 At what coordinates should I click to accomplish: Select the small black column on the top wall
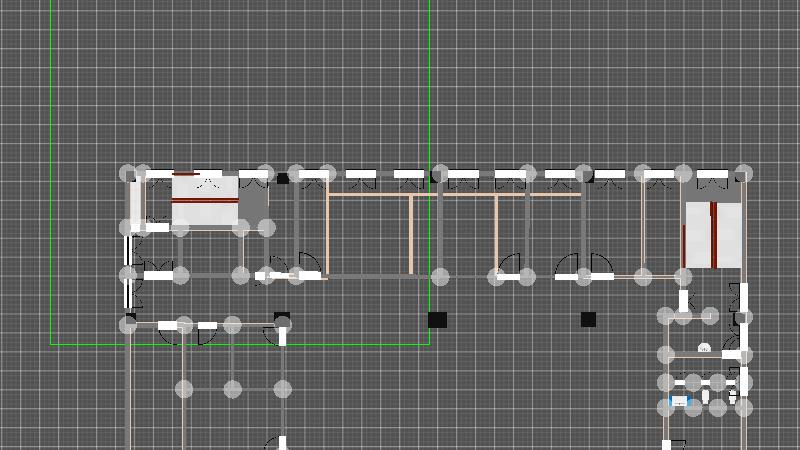point(283,179)
